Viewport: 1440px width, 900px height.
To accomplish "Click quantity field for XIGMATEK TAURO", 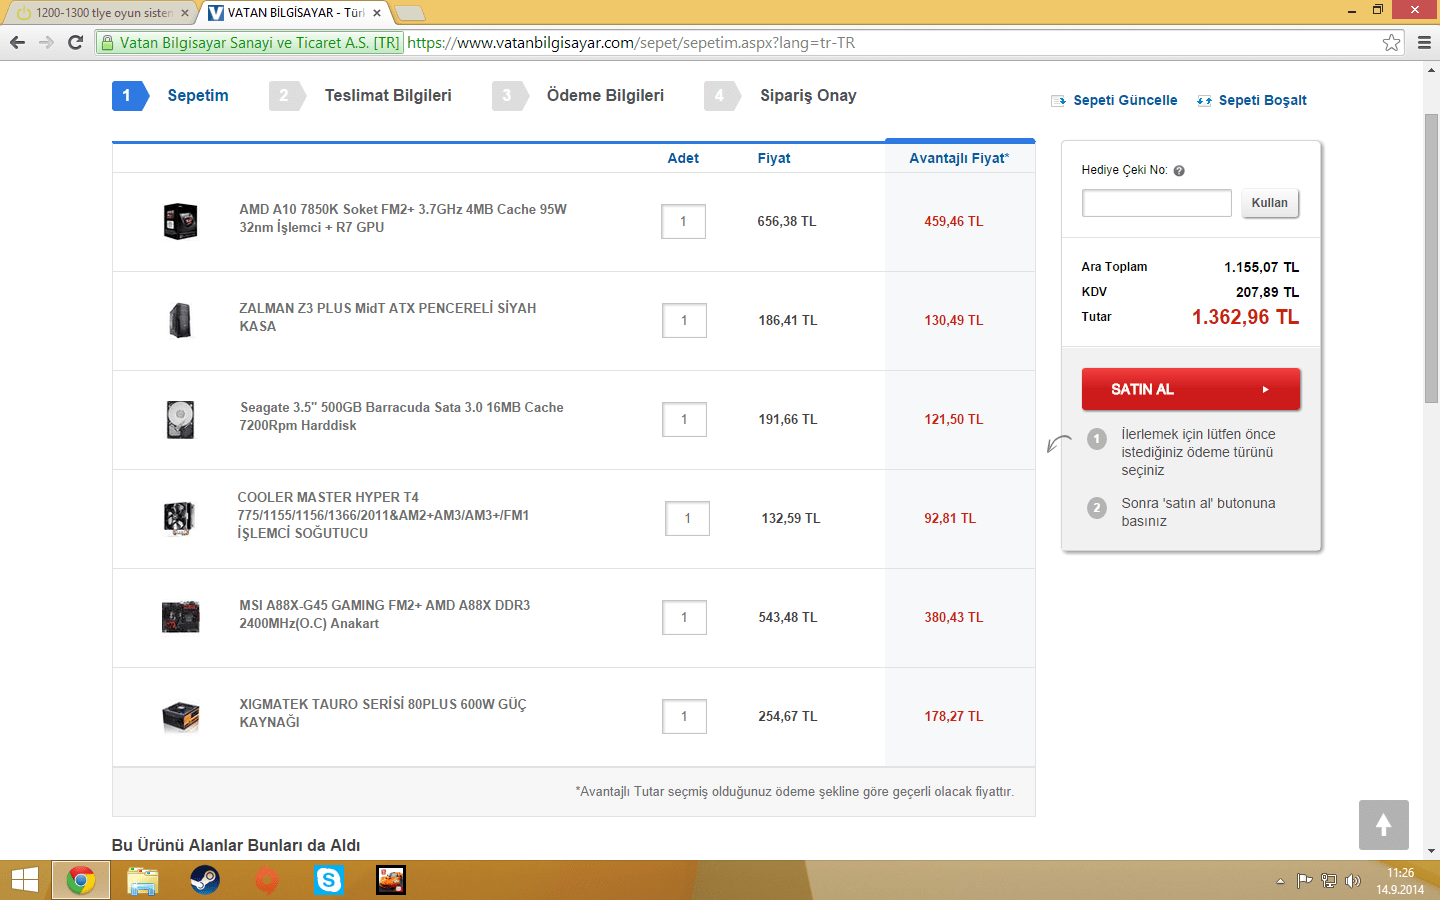I will coord(684,717).
